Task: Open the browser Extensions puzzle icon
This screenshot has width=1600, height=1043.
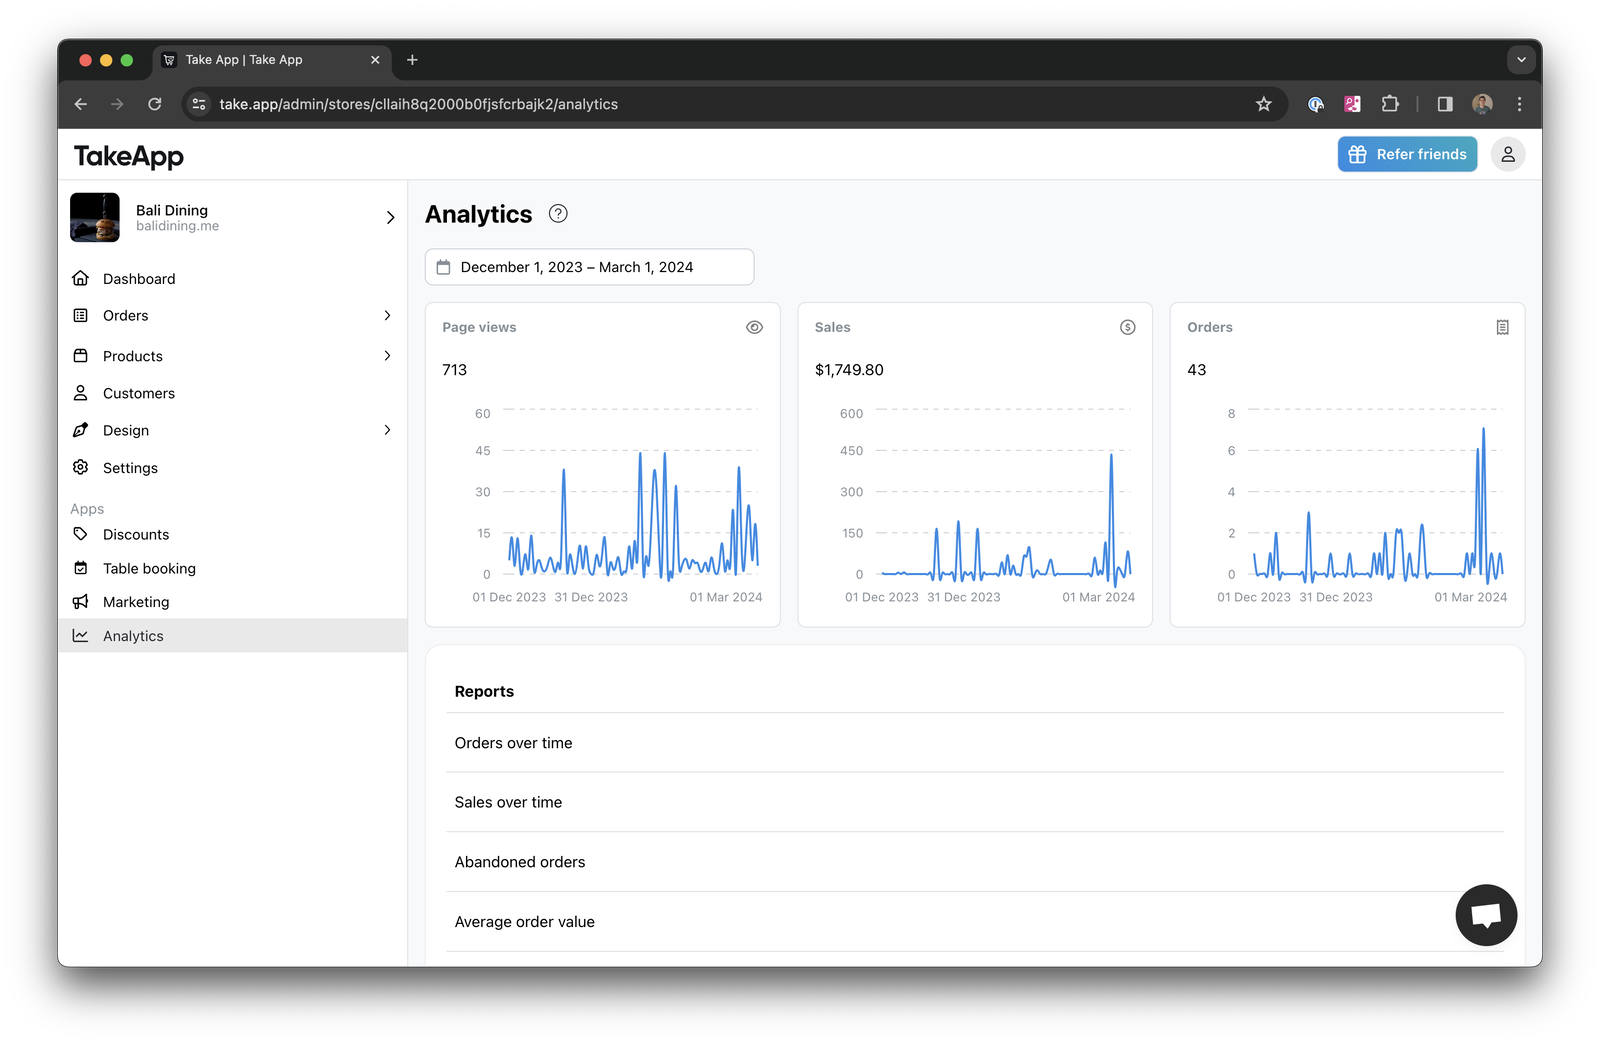Action: [1390, 104]
